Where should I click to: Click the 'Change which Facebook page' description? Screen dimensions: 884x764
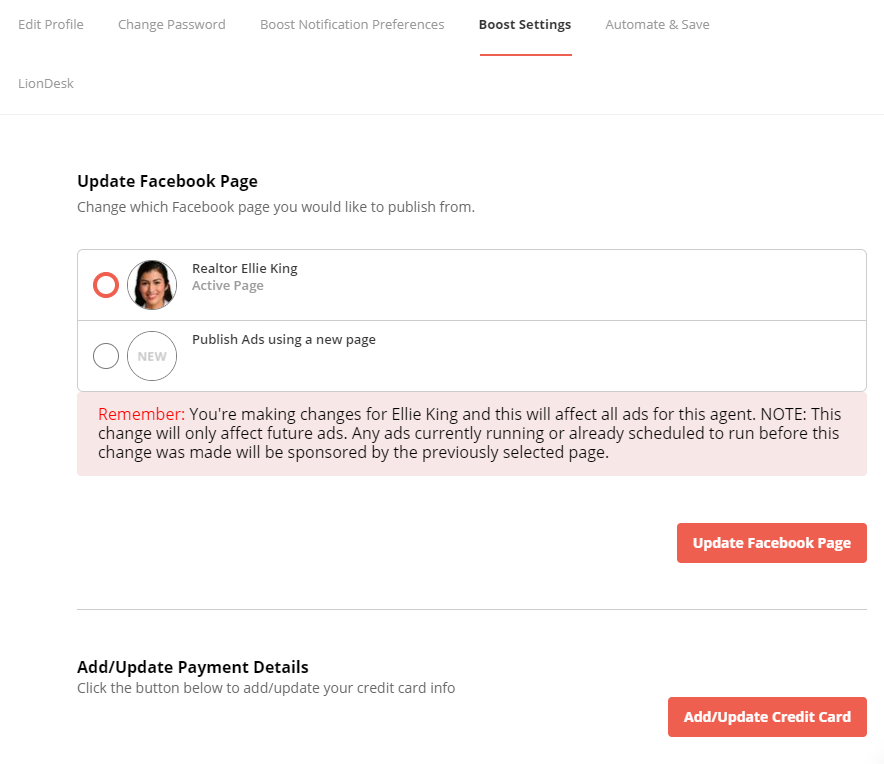276,207
